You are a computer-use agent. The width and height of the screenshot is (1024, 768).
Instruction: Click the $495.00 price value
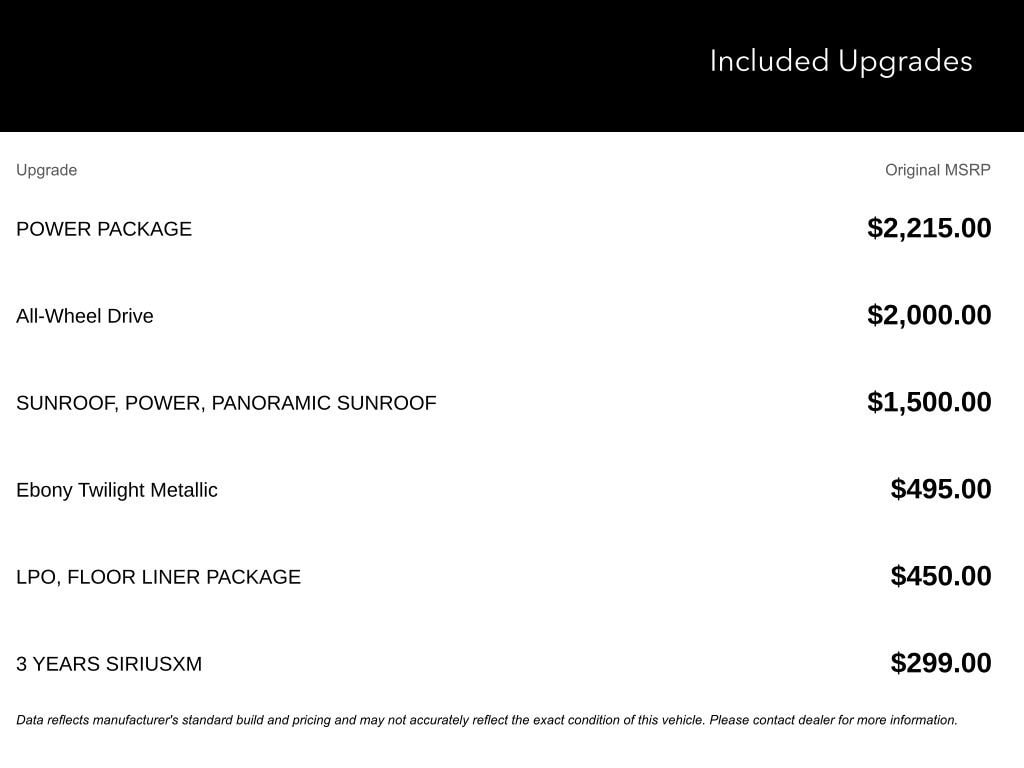940,488
